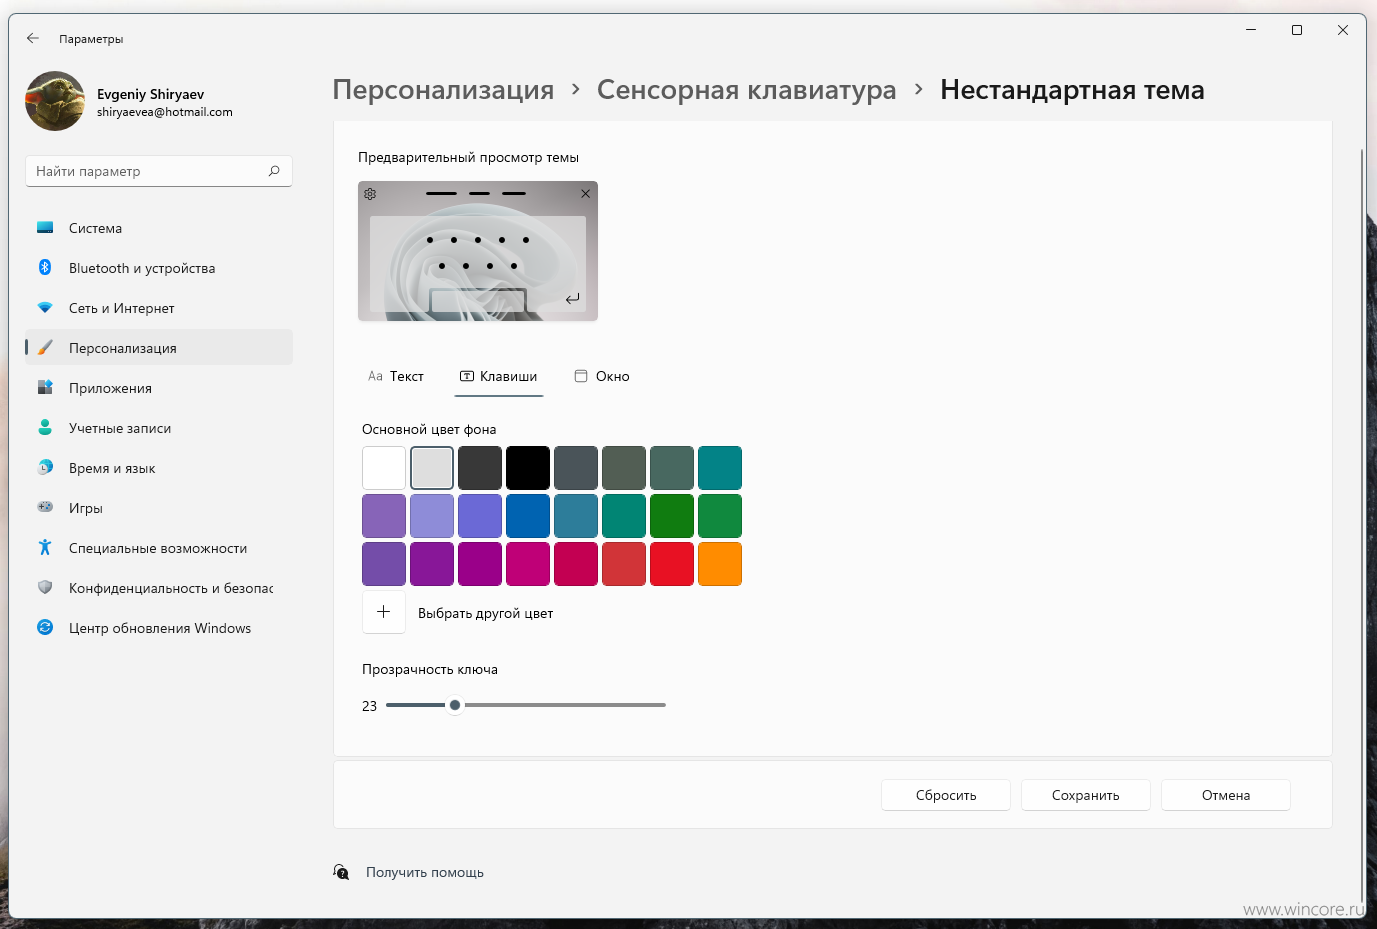This screenshot has width=1377, height=929.
Task: Select the orange color swatch
Action: tap(720, 564)
